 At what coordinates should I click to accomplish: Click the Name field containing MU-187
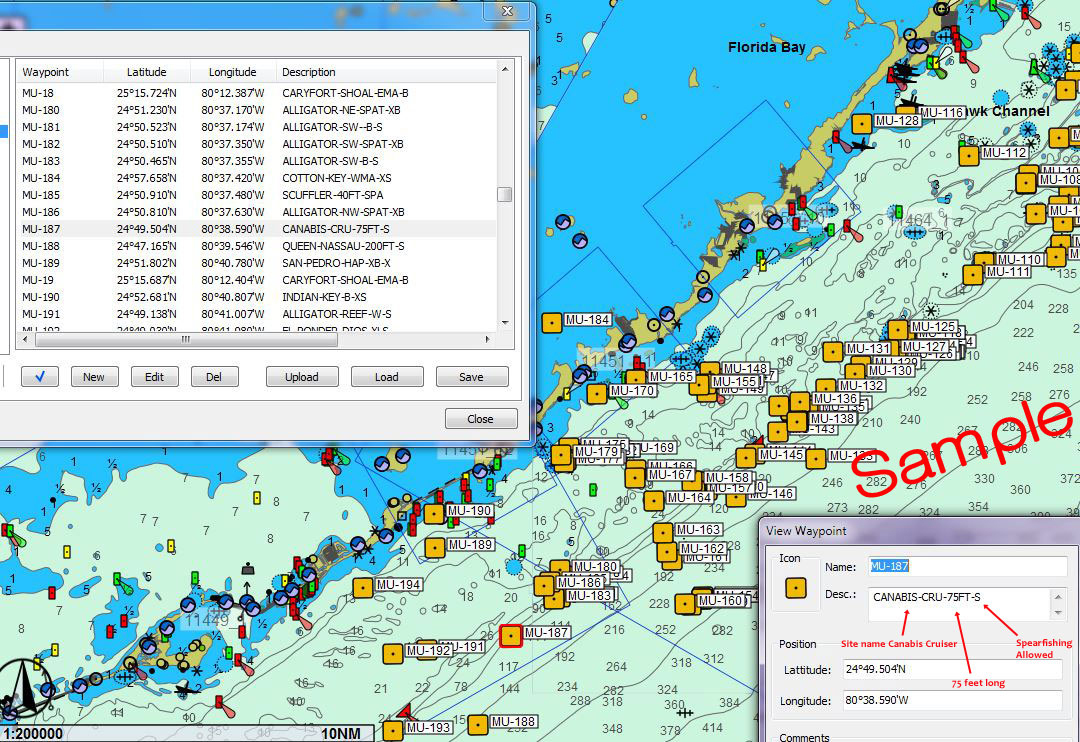[x=966, y=566]
